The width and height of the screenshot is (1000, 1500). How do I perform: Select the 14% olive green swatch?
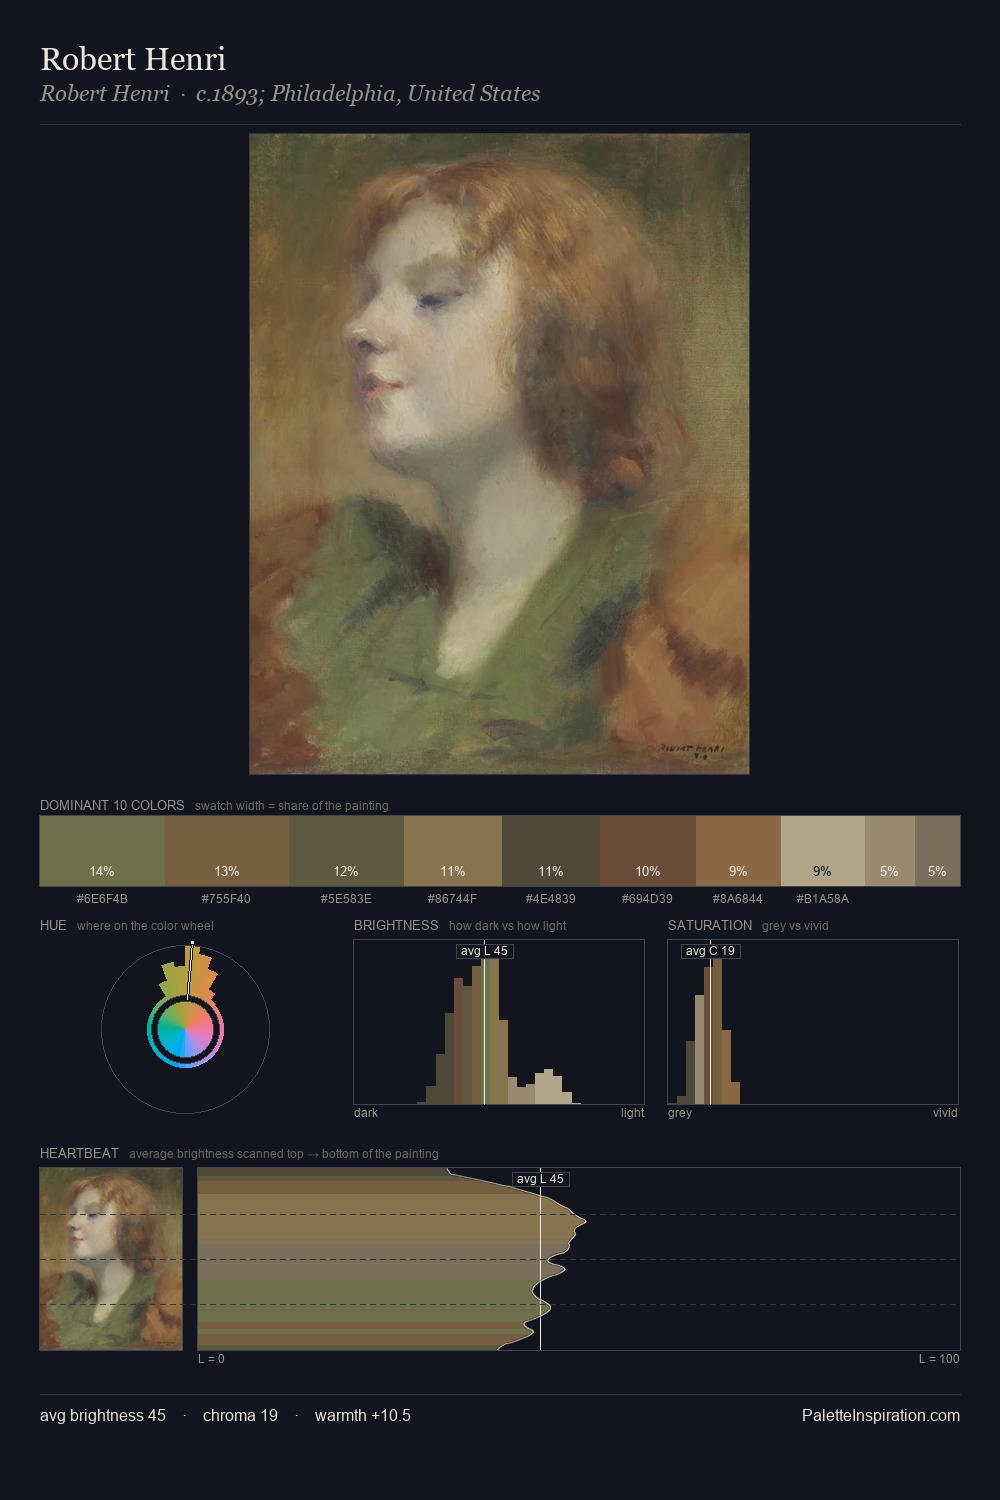pos(102,851)
